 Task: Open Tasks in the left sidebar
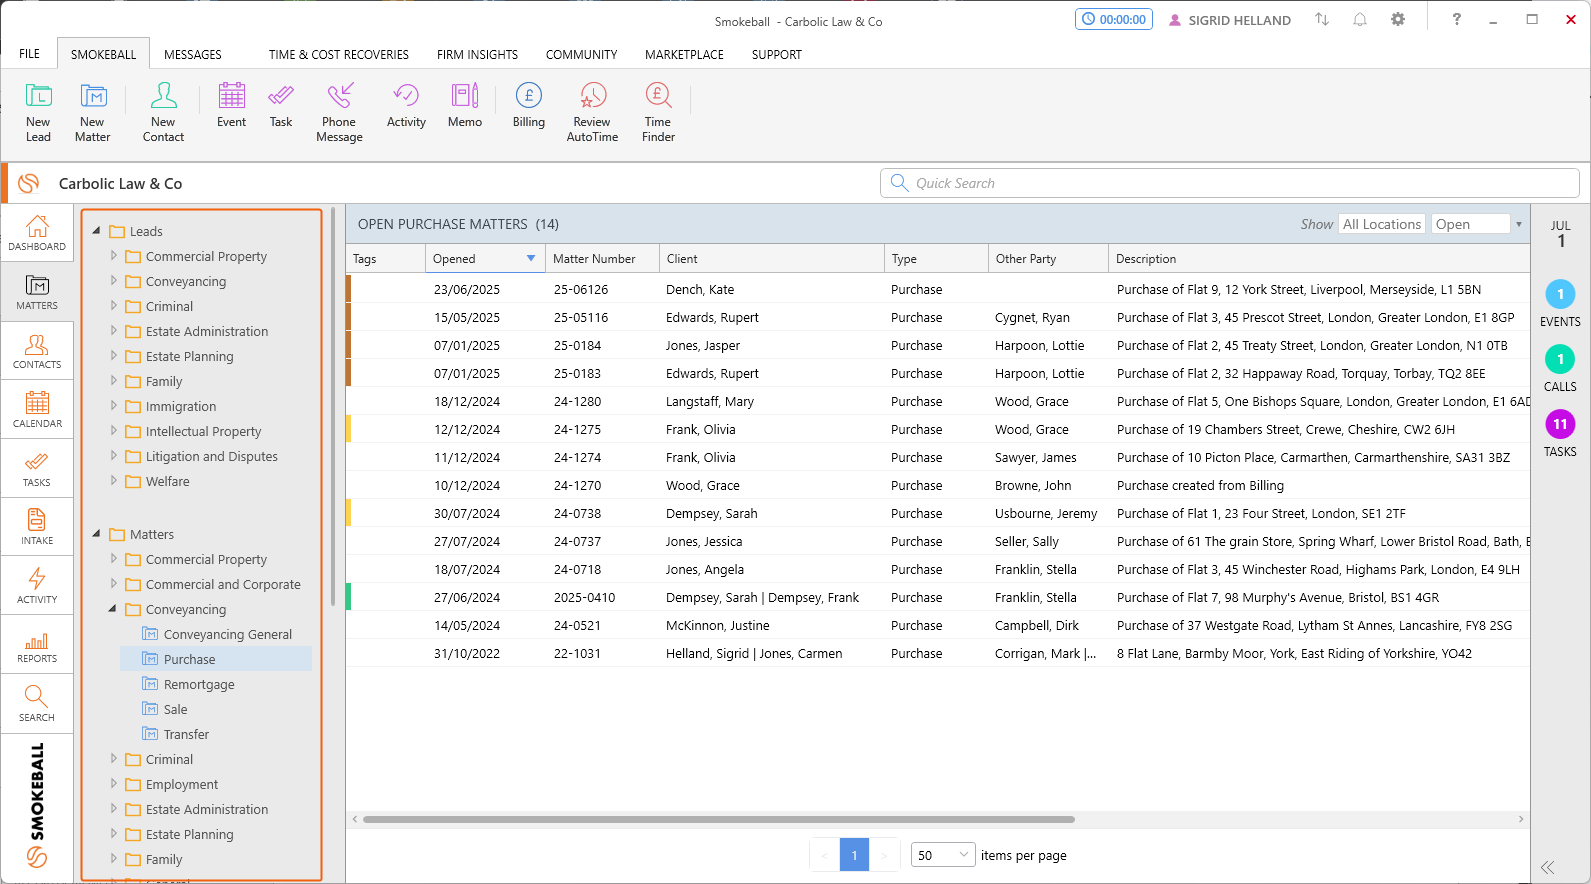(x=37, y=469)
